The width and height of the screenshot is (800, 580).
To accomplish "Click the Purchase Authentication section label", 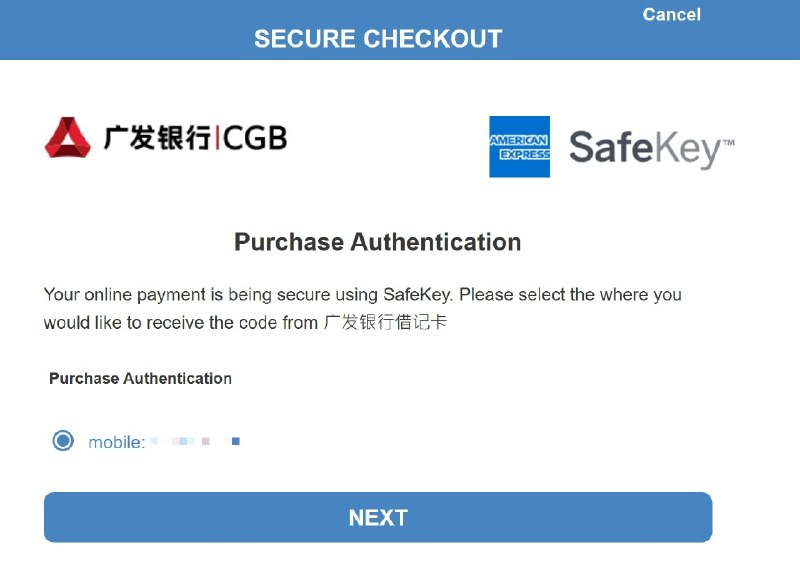I will pos(140,378).
